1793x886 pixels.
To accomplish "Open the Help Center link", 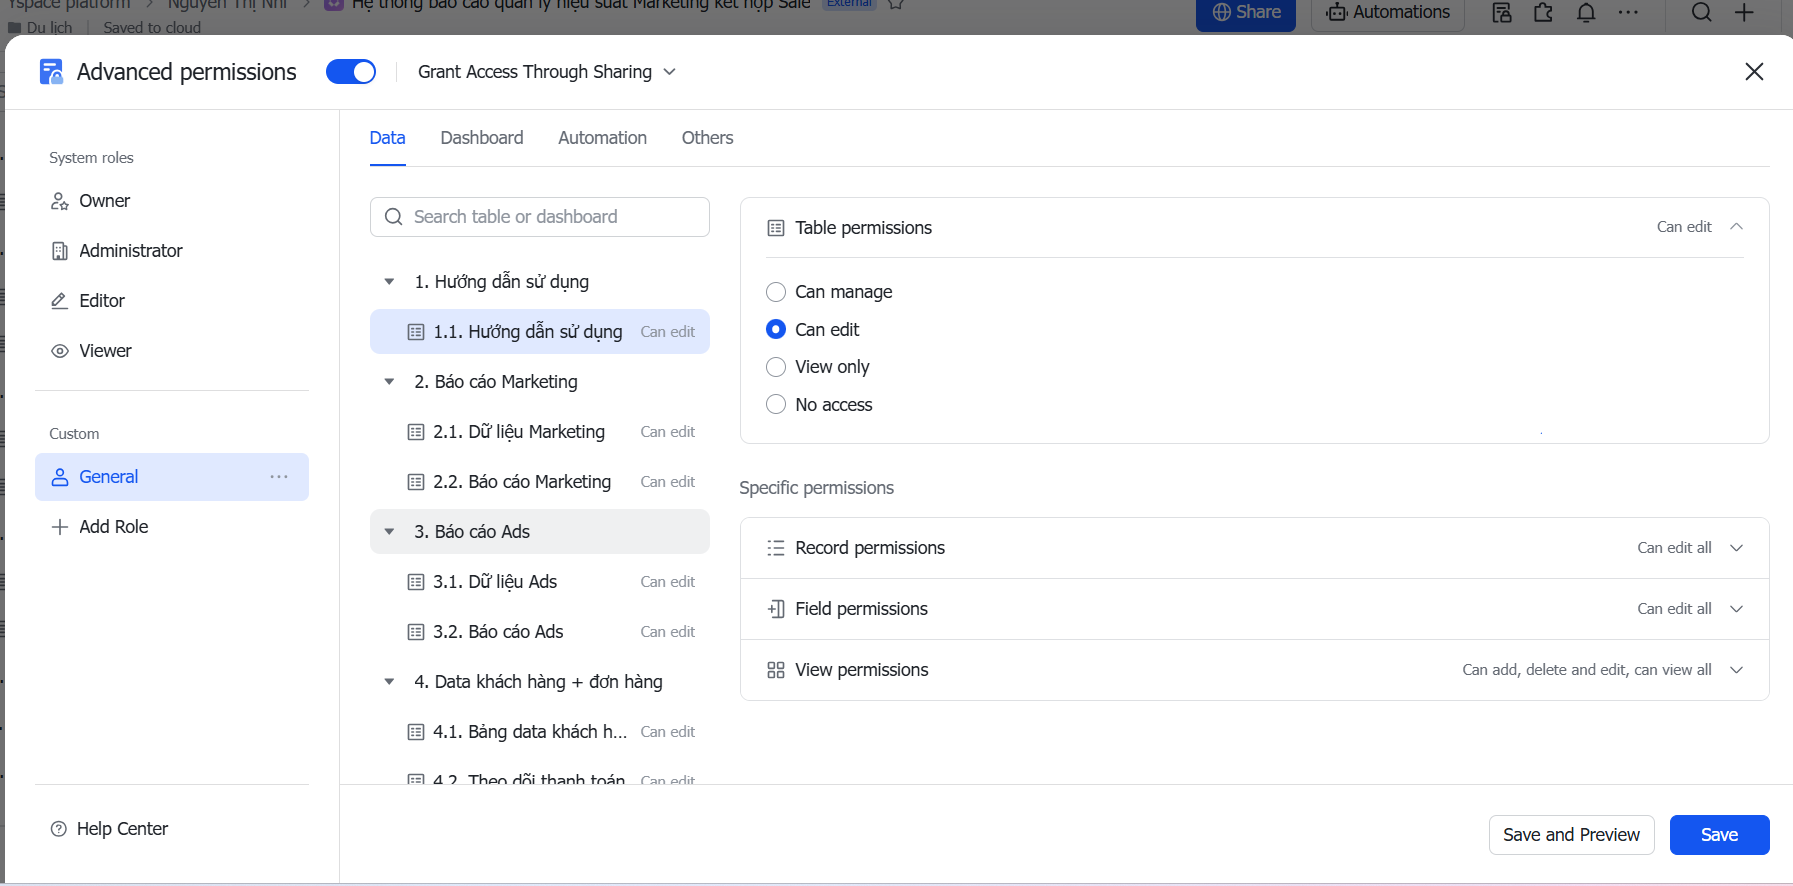I will coord(110,829).
